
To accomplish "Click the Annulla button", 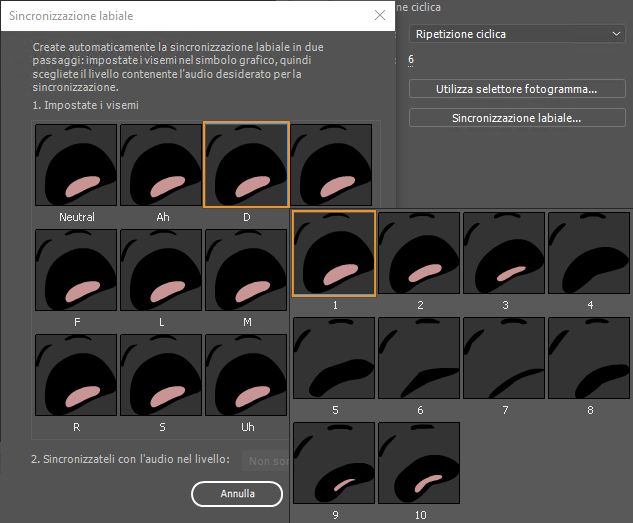I will tap(237, 494).
